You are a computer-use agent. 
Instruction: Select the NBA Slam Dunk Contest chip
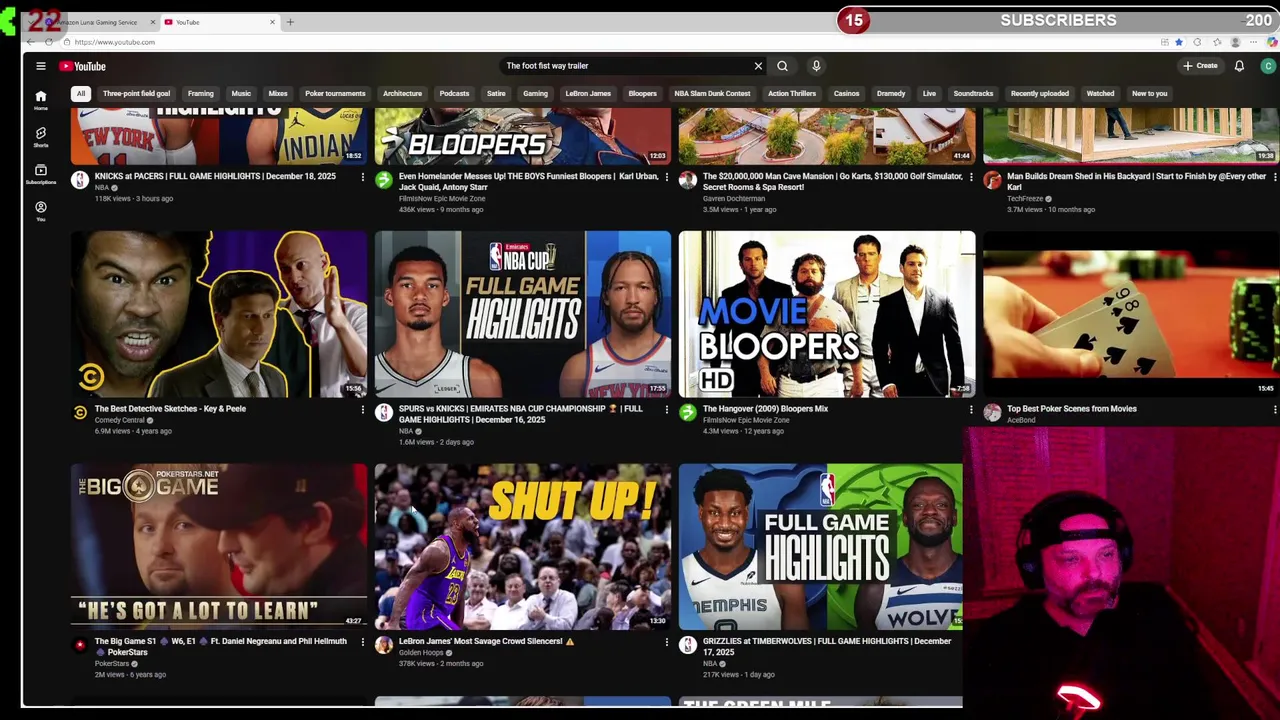coord(712,94)
